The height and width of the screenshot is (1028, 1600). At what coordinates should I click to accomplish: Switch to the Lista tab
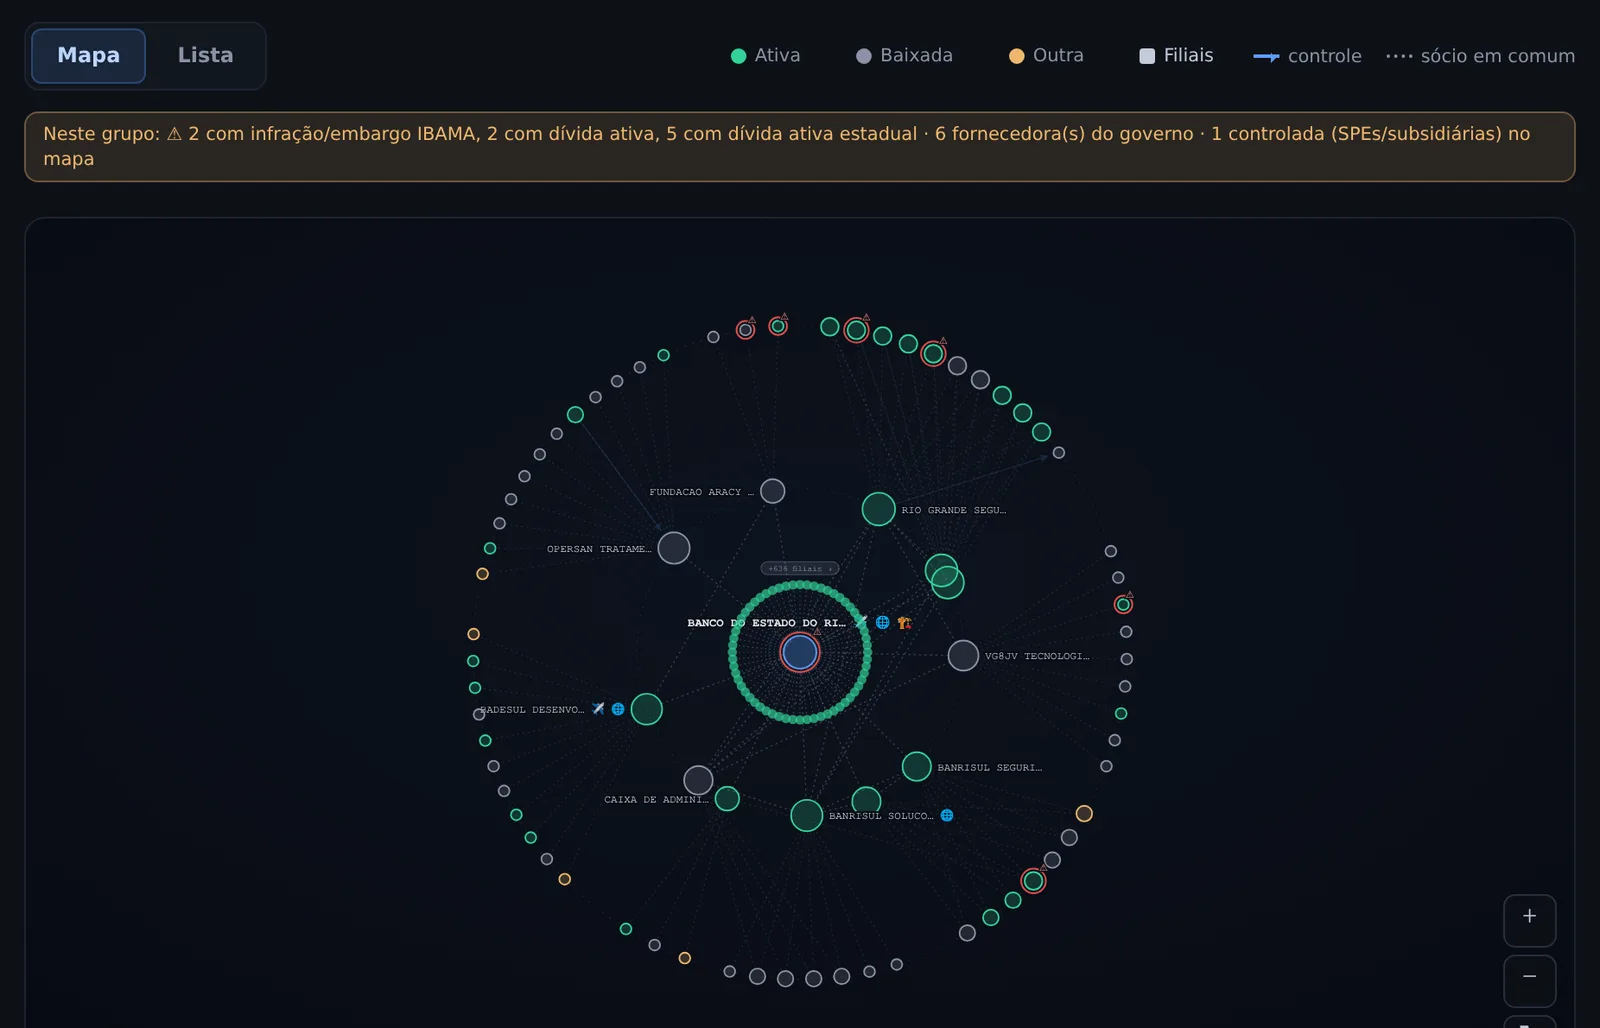pos(205,56)
